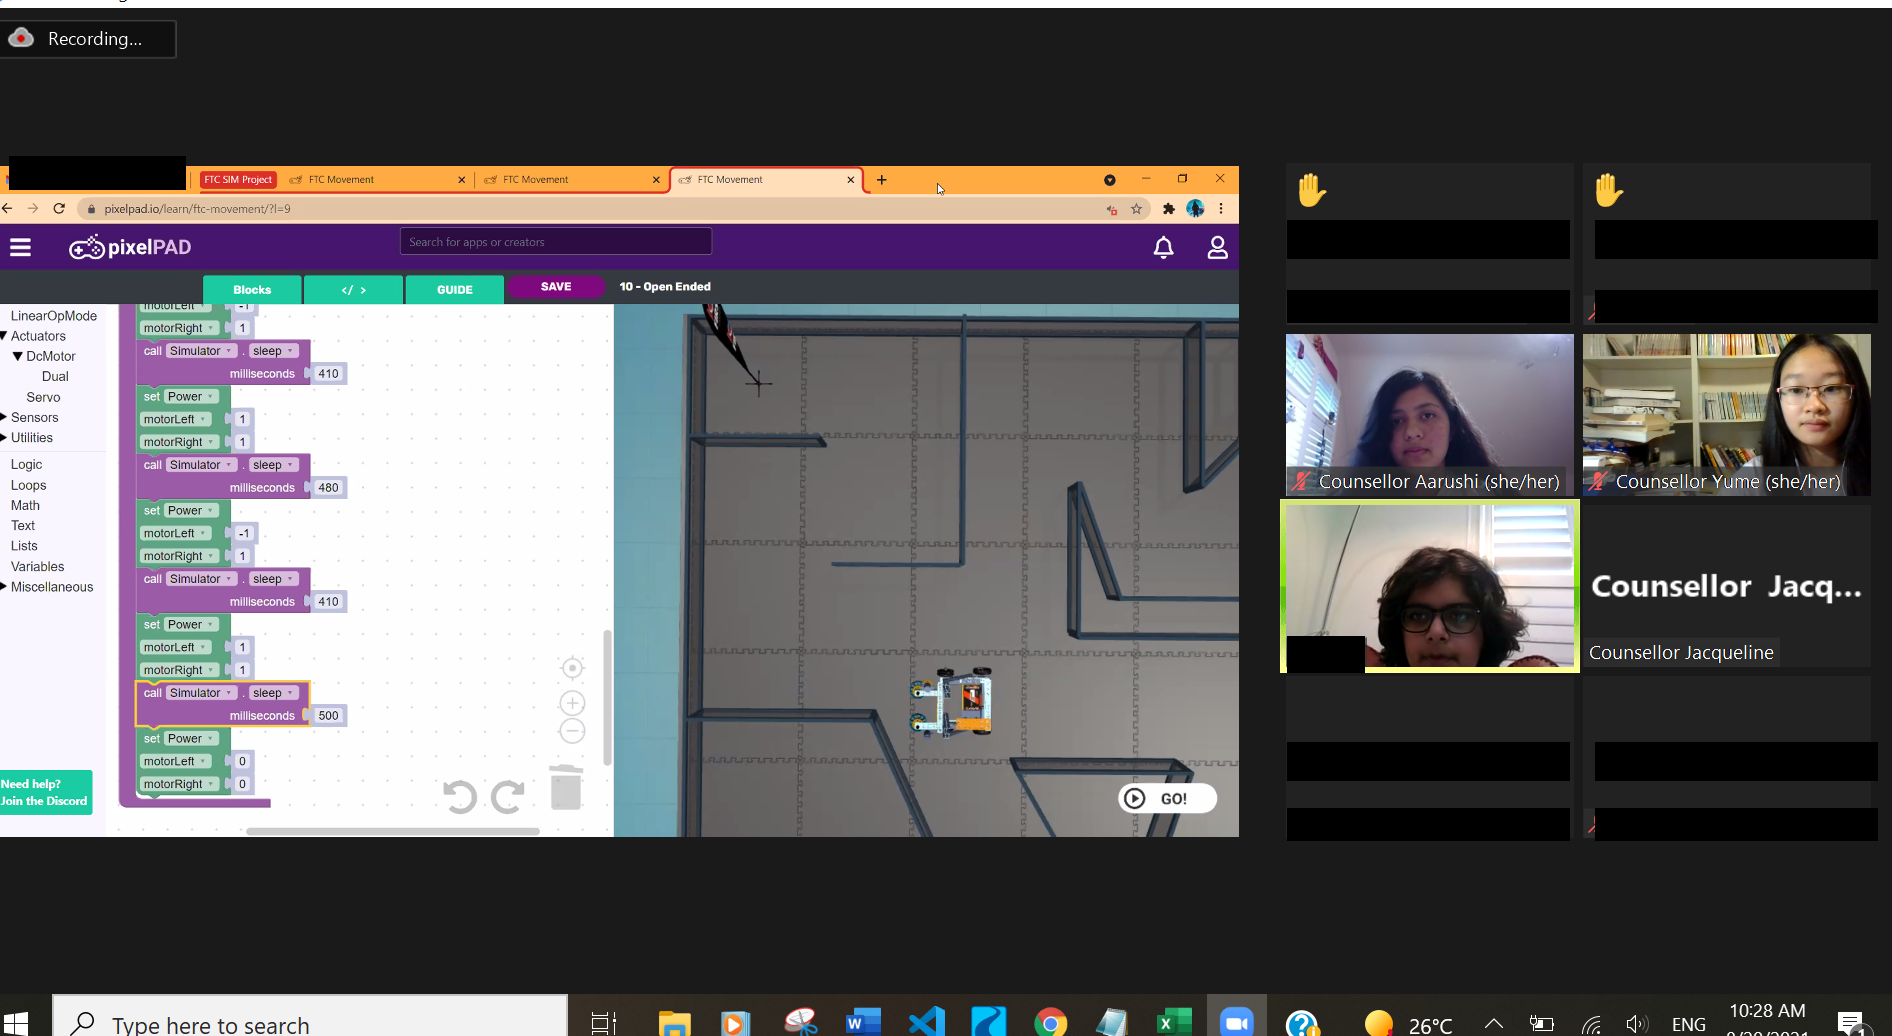Collapse the DcMotor category
This screenshot has width=1892, height=1036.
click(18, 356)
